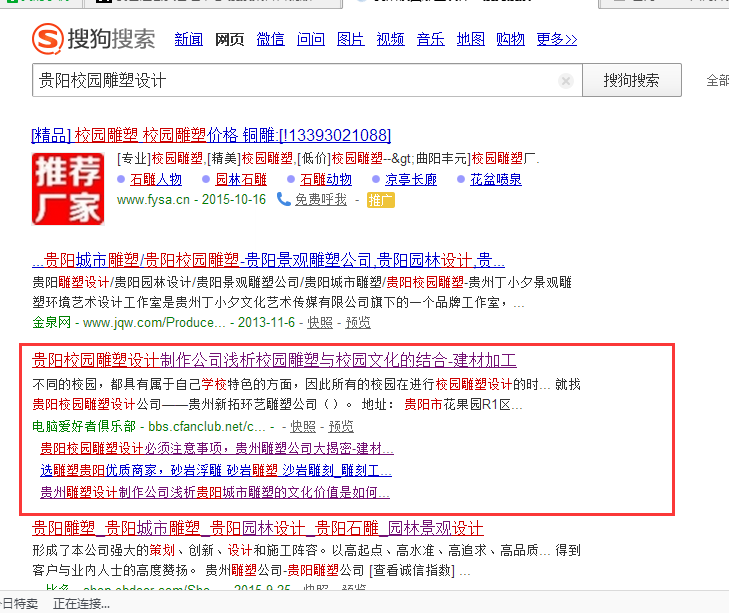Click the [查看诚信指数] link

412,570
